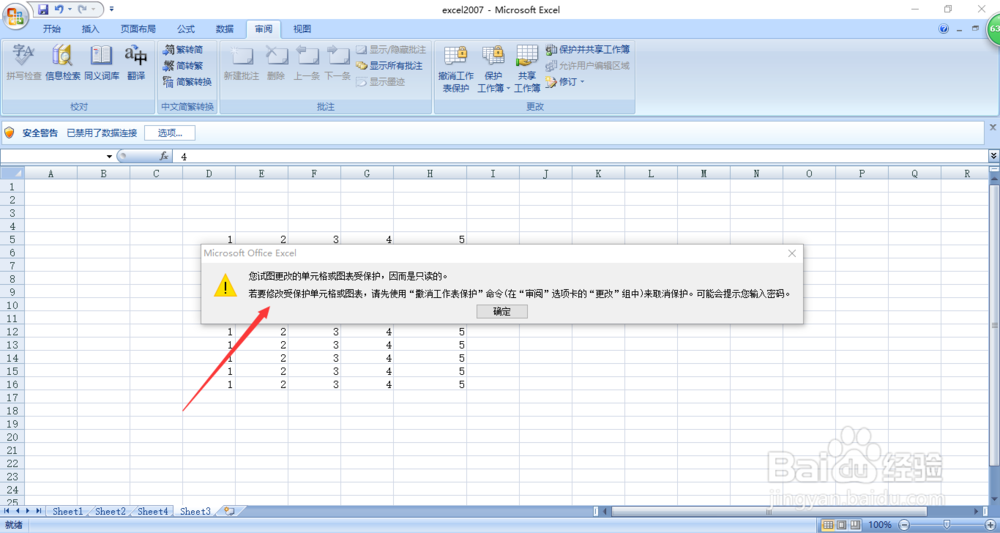Undo the last action

pyautogui.click(x=59, y=10)
